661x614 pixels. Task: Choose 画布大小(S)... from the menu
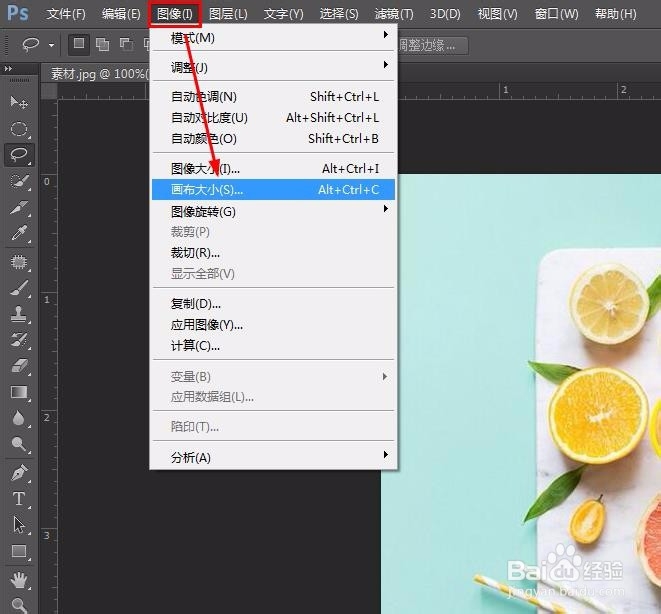coord(273,190)
